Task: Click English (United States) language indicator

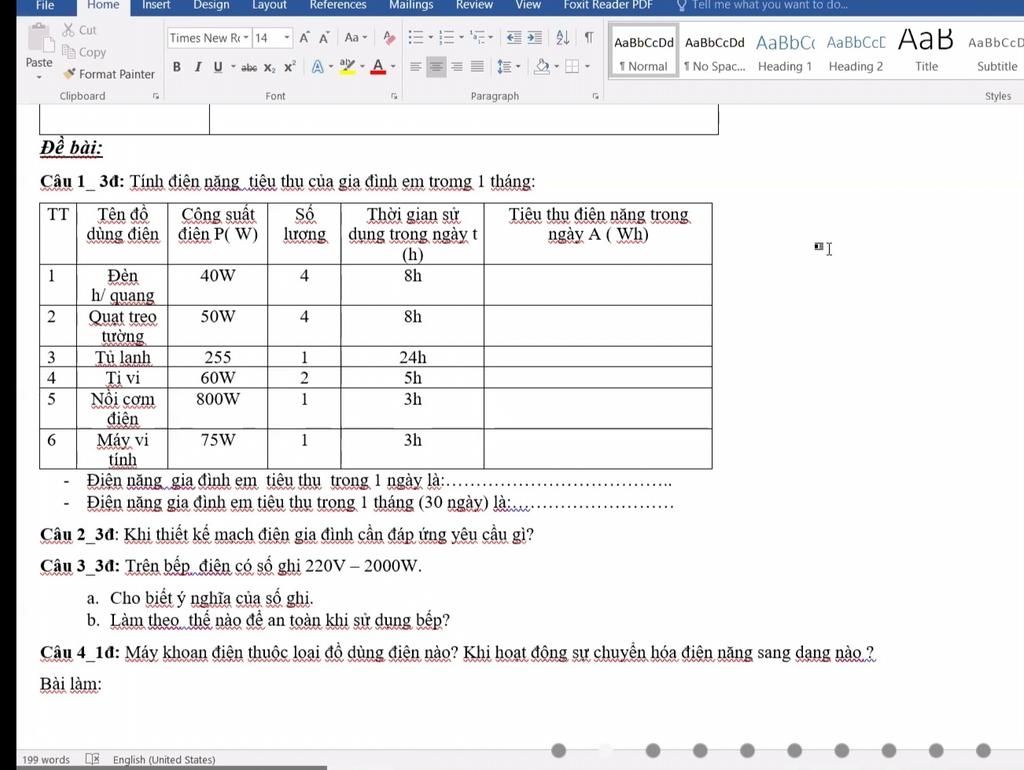Action: pyautogui.click(x=164, y=760)
